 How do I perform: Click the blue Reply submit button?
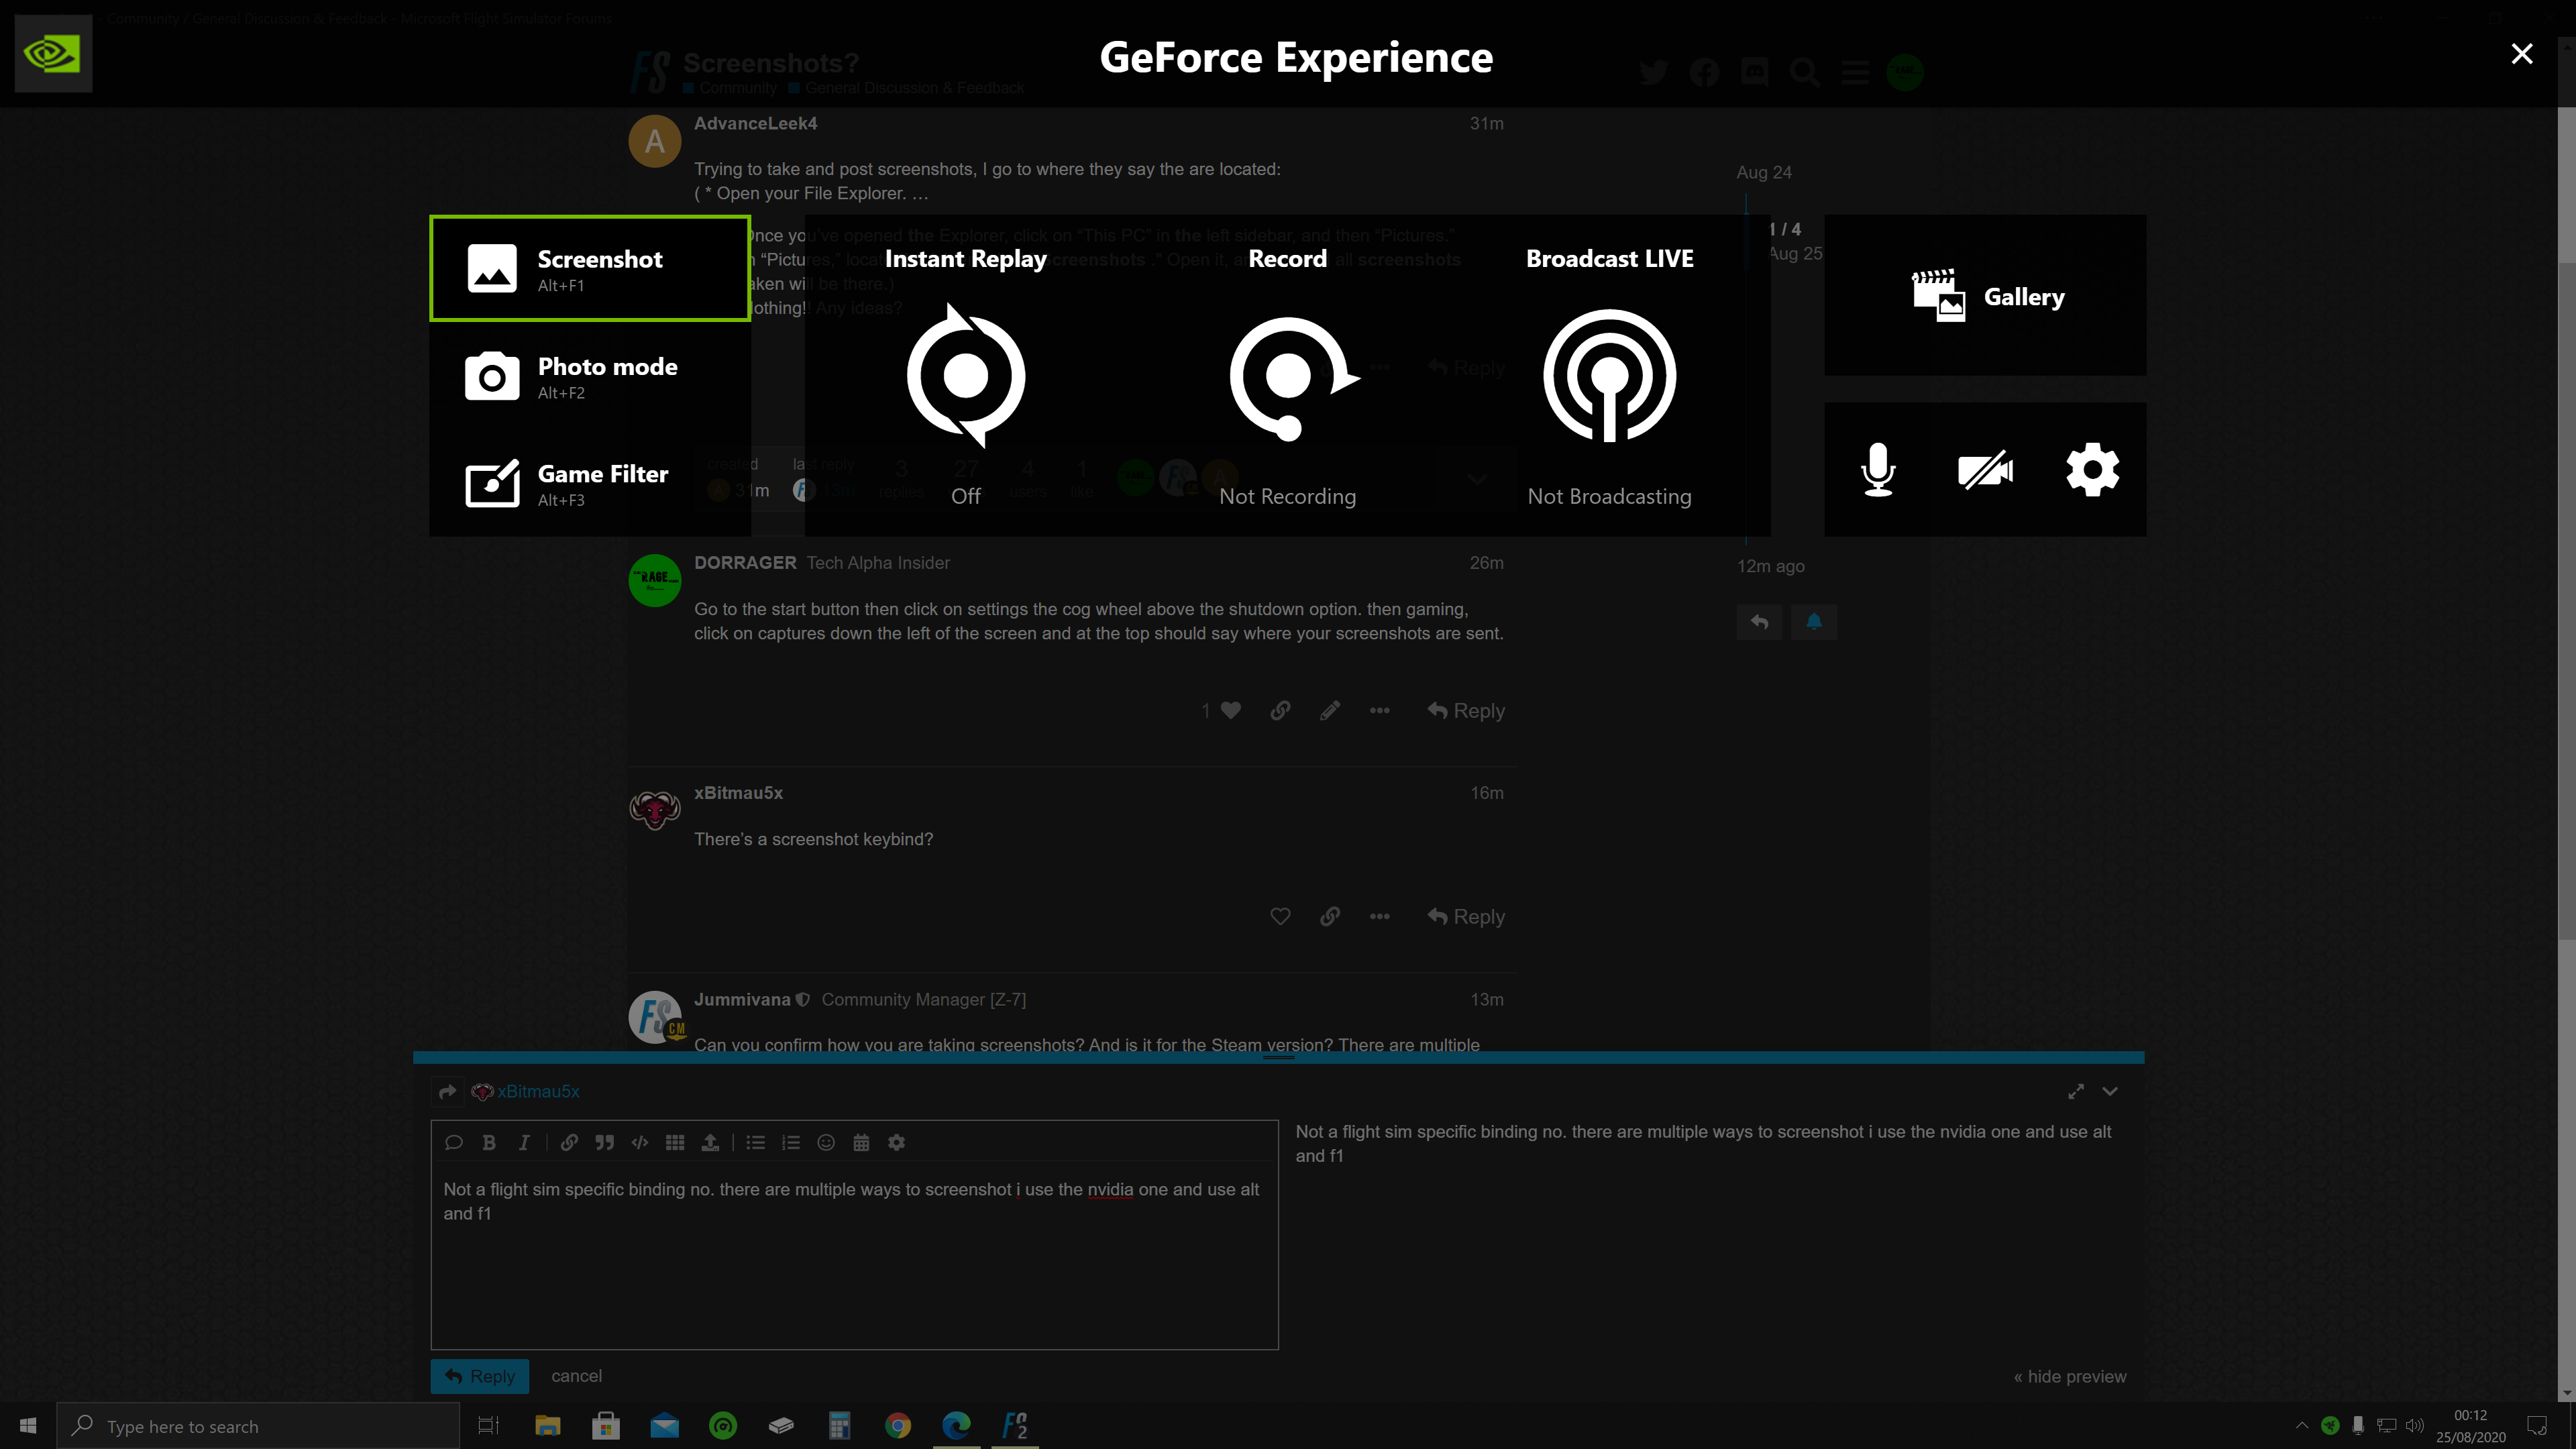point(480,1376)
